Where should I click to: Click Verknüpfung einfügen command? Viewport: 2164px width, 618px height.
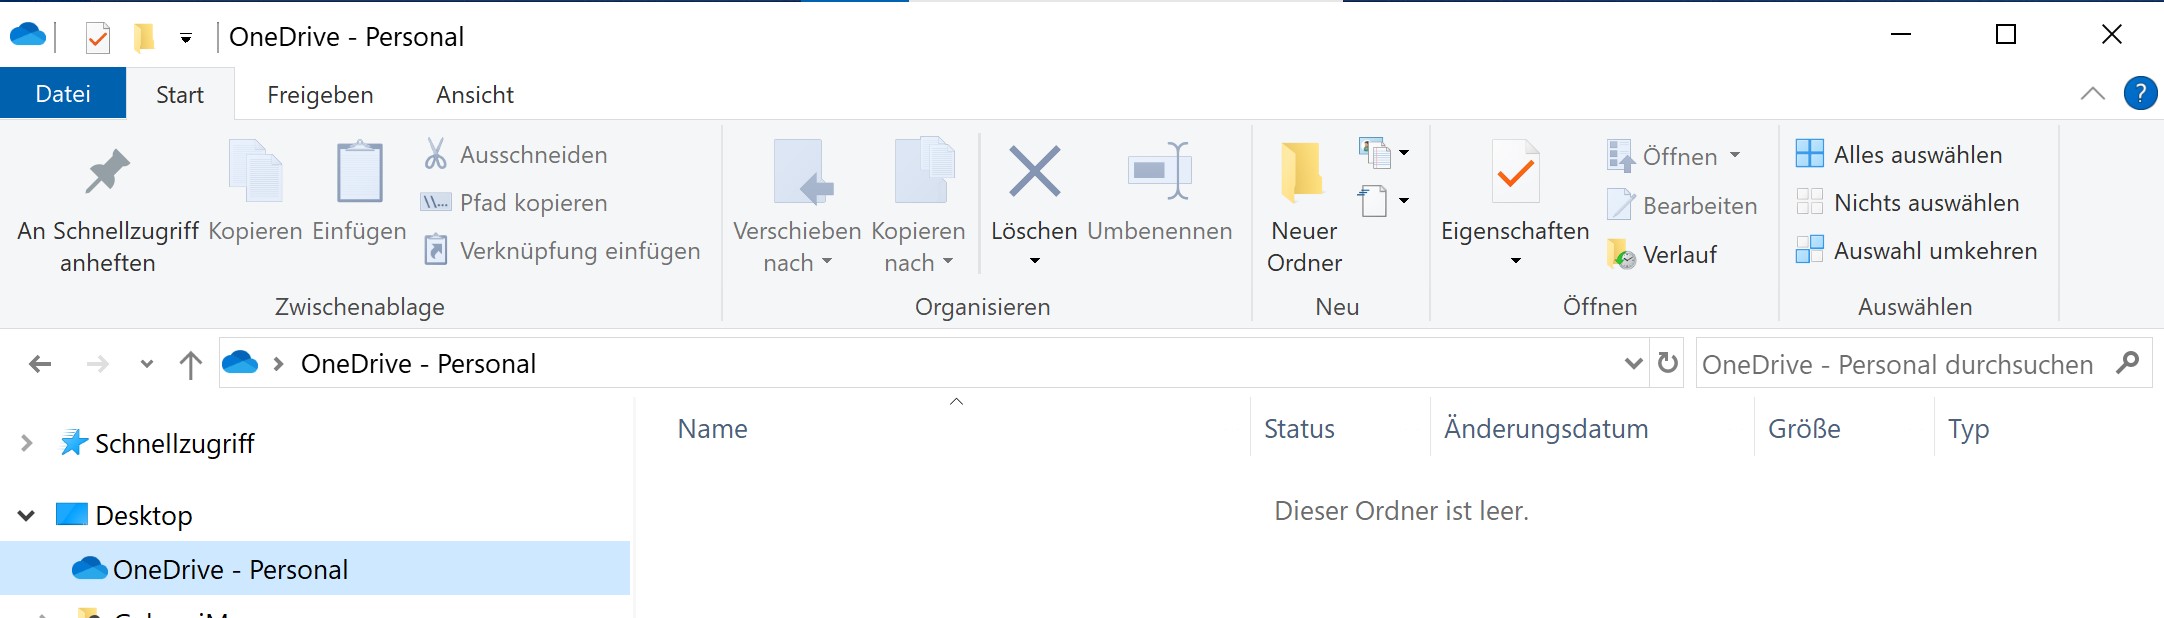[561, 250]
